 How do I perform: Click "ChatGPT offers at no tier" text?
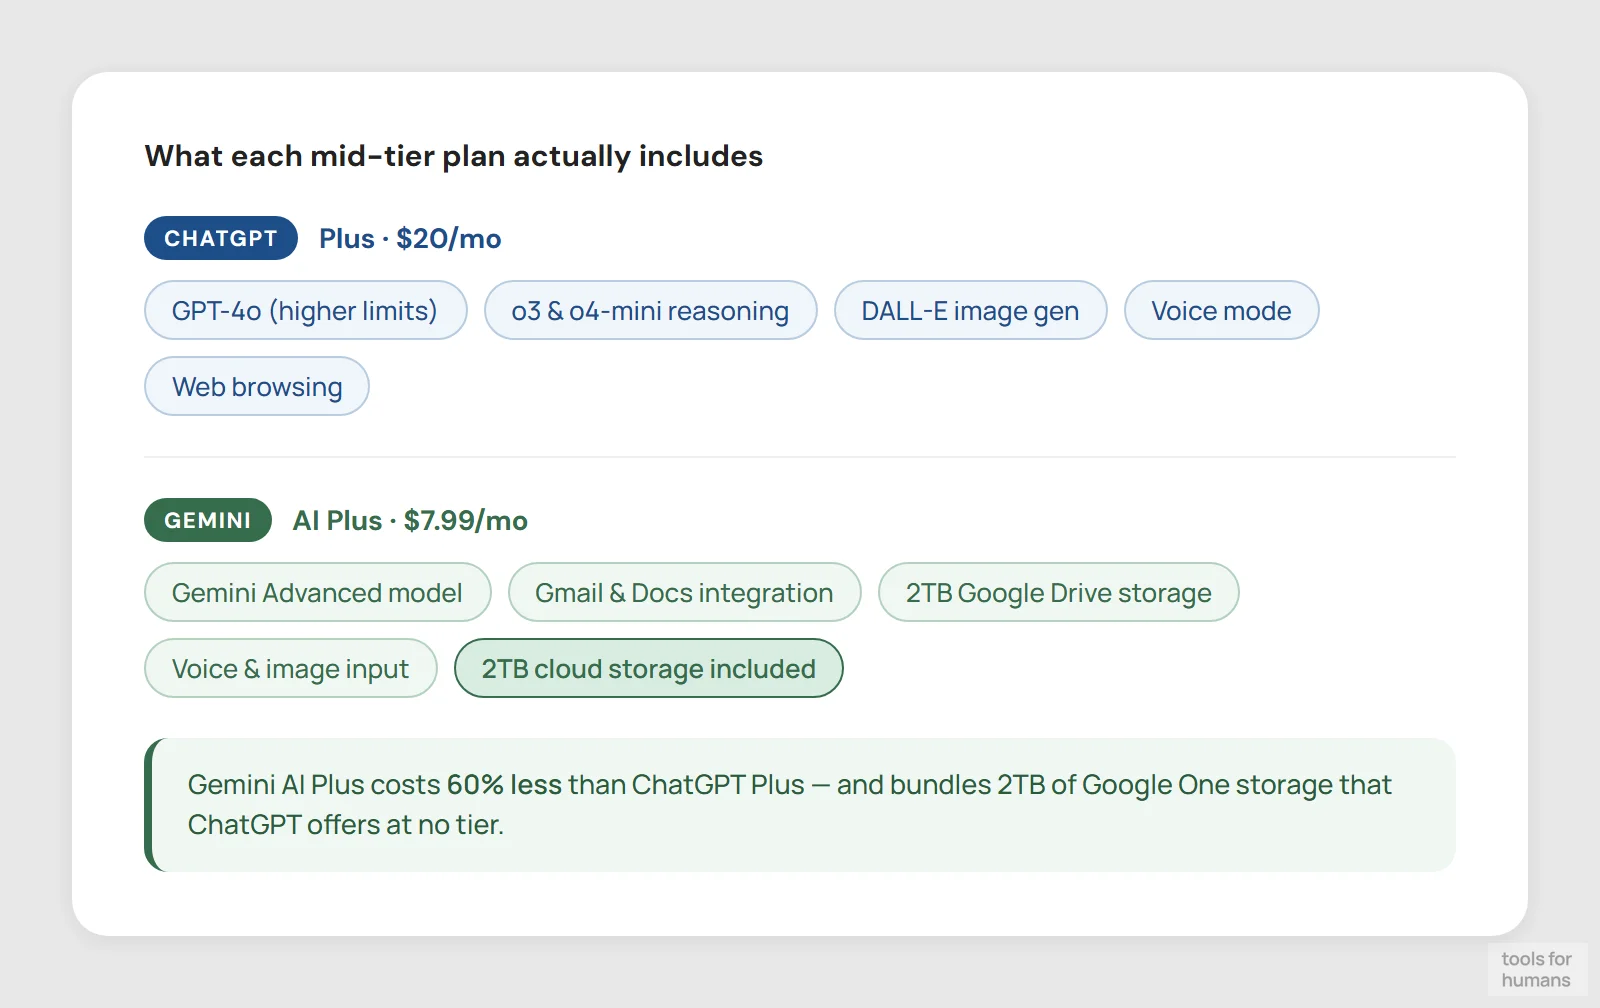click(x=345, y=825)
